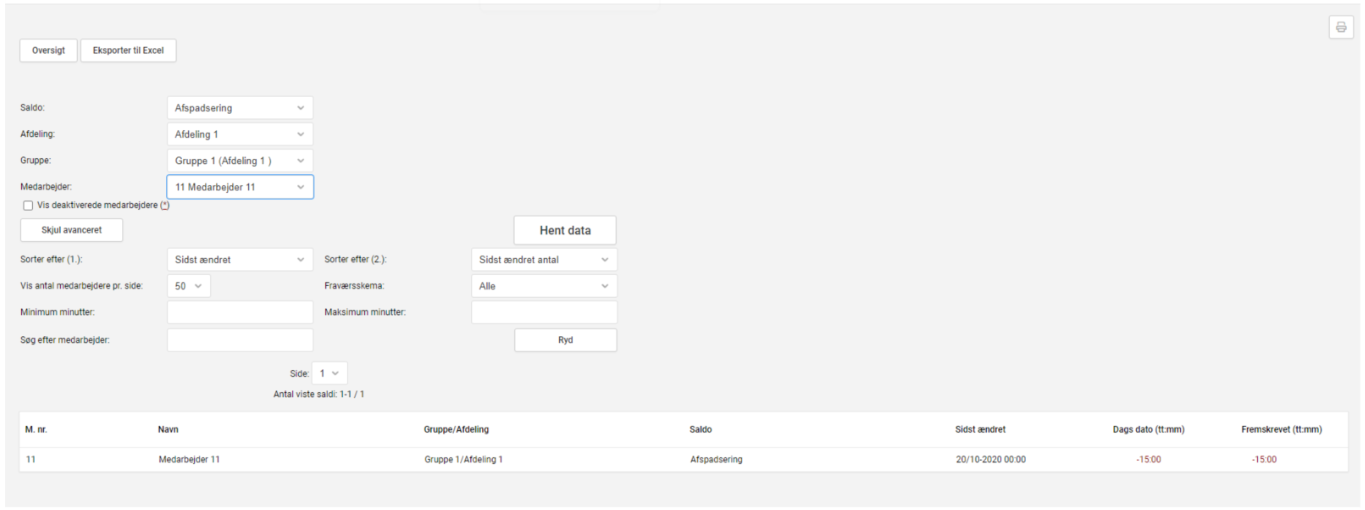
Task: Focus the Minimum minutter input field
Action: tap(239, 312)
